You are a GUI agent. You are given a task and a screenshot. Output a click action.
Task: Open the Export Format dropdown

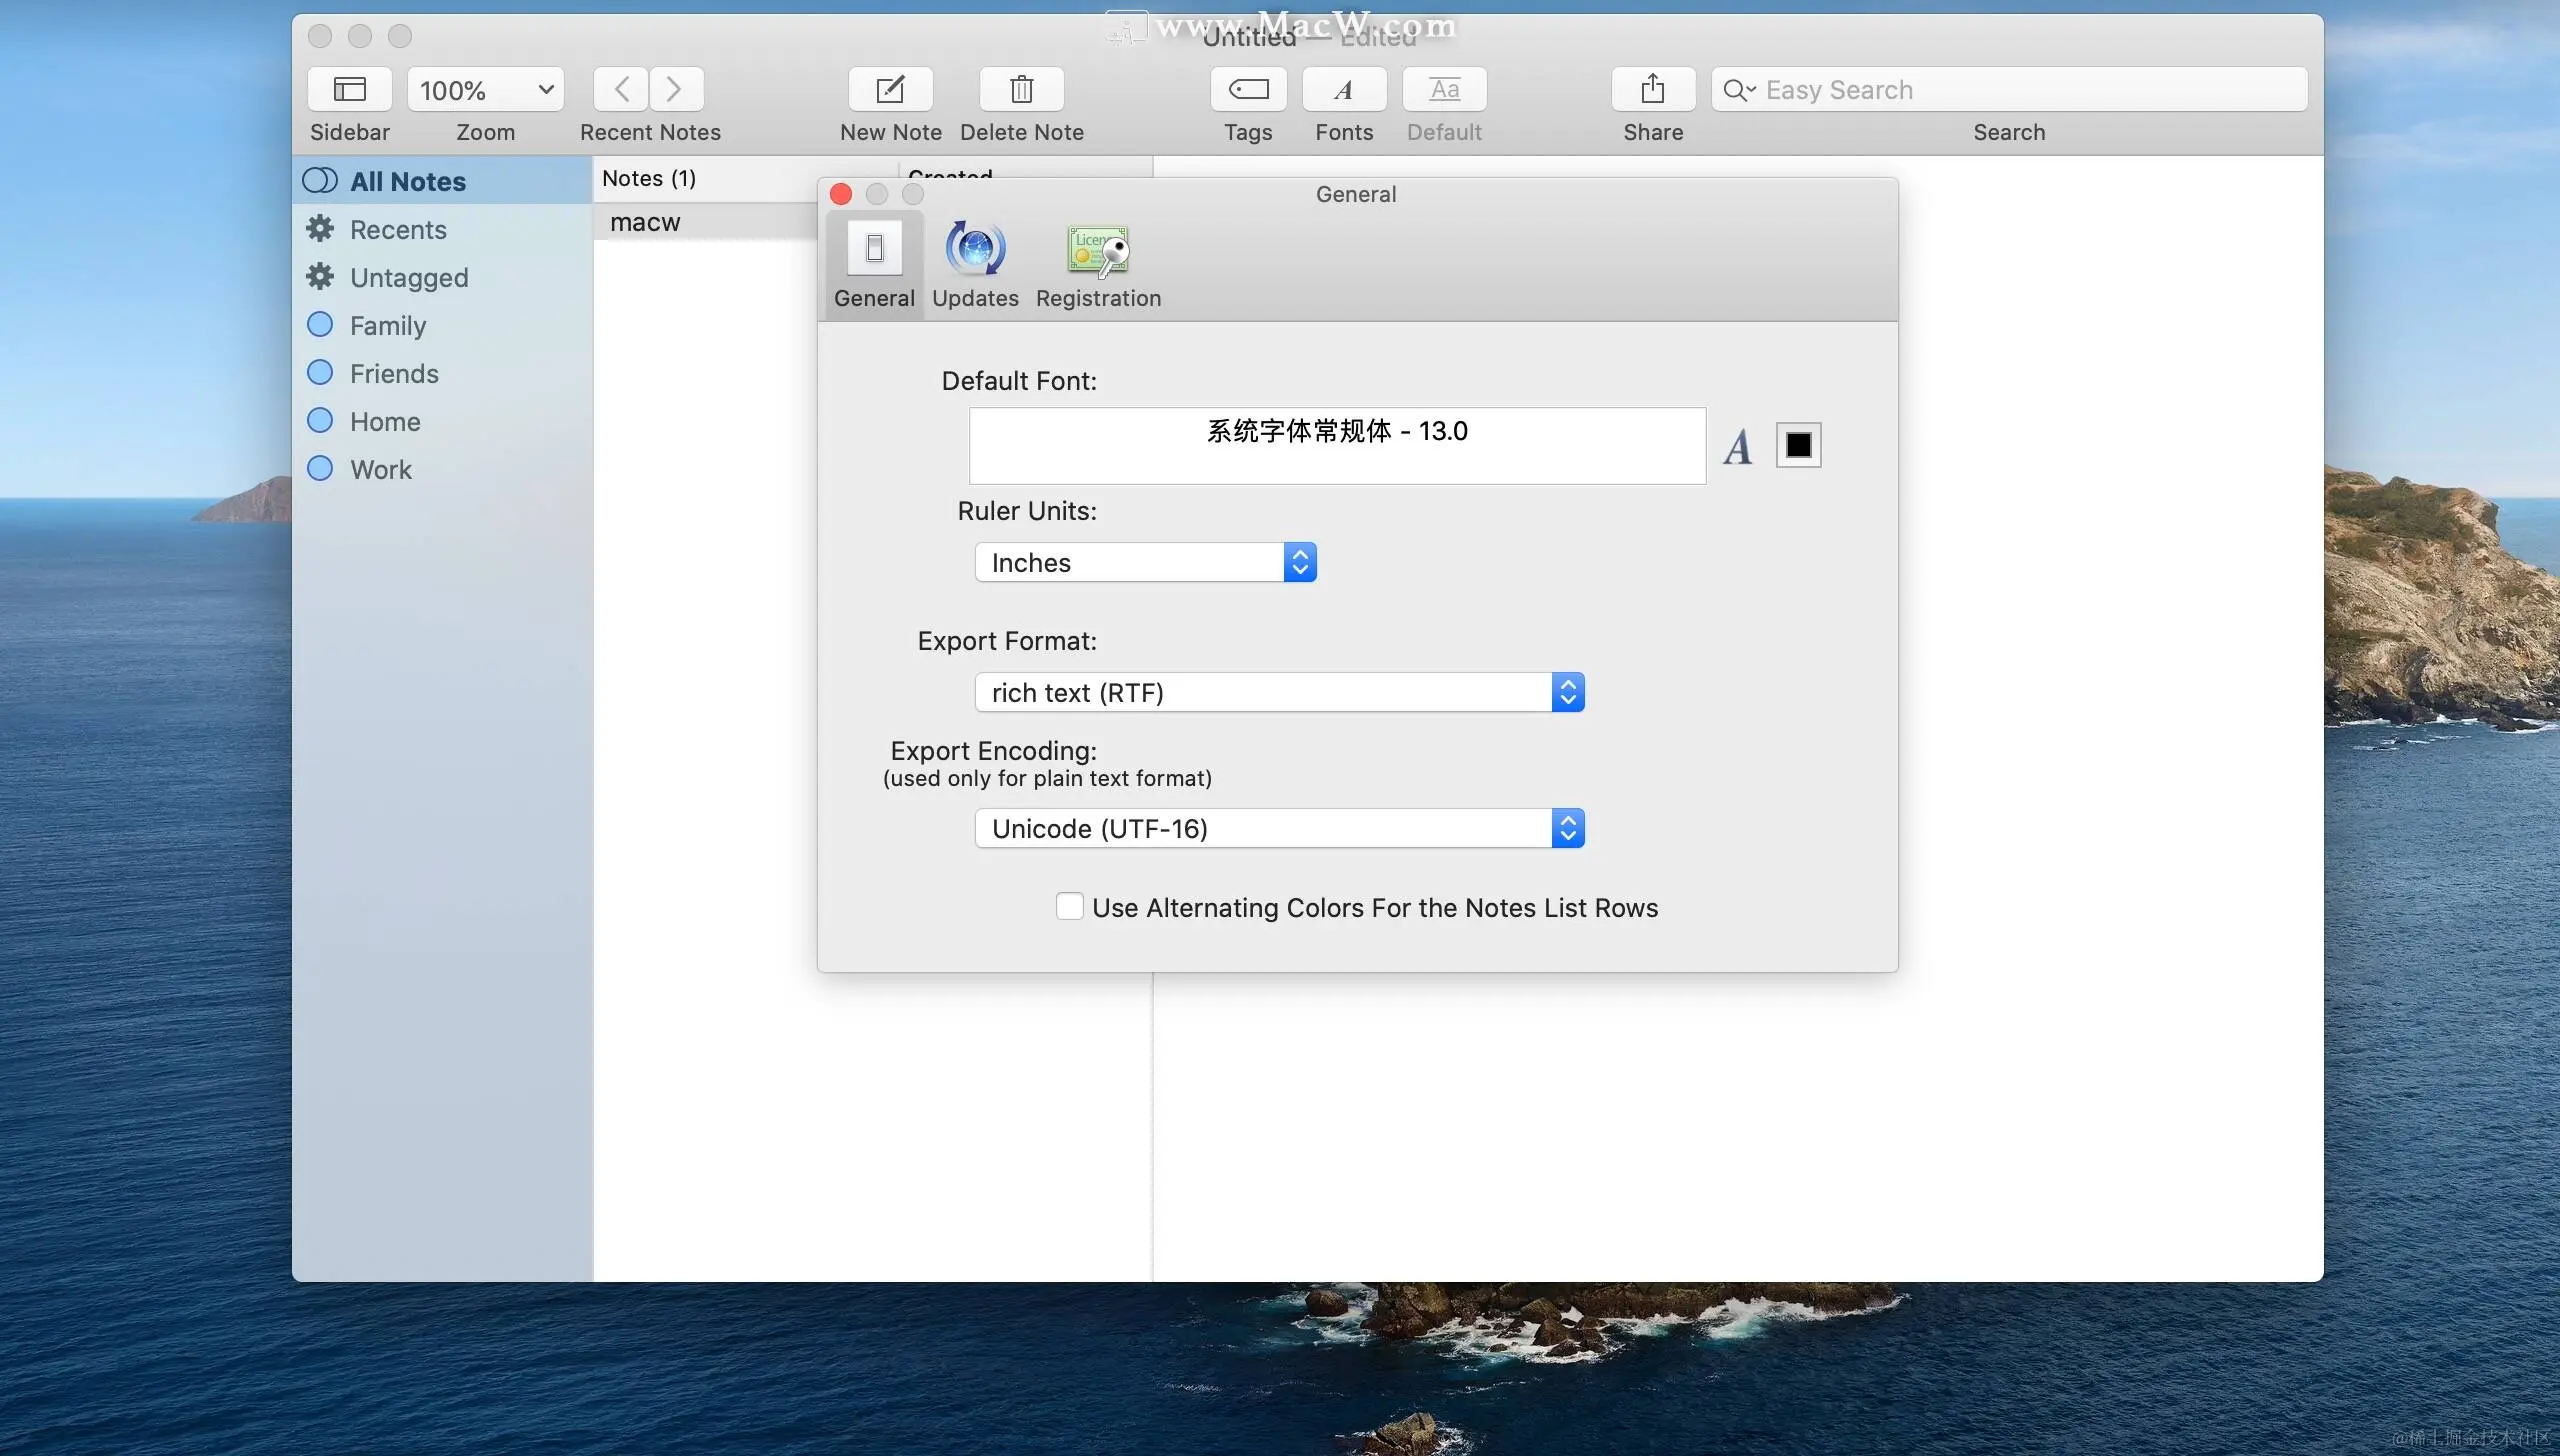pos(1279,693)
